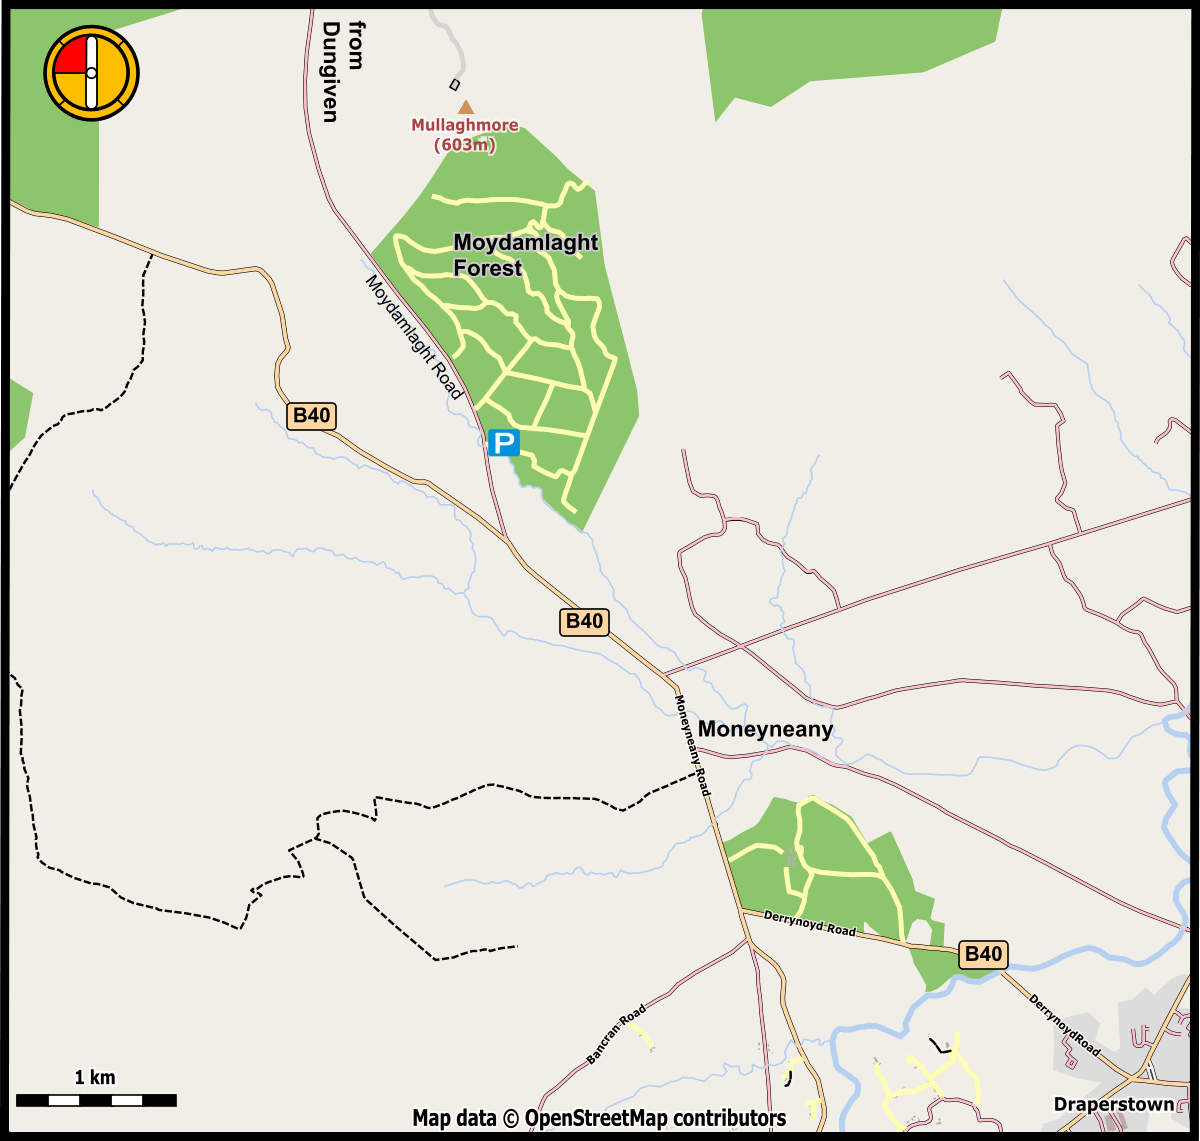Click the B40 shield just northwest of Moneyneany

584,621
